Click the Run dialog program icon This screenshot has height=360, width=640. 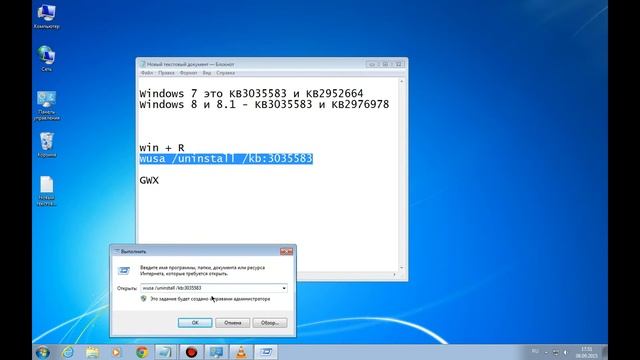click(124, 271)
